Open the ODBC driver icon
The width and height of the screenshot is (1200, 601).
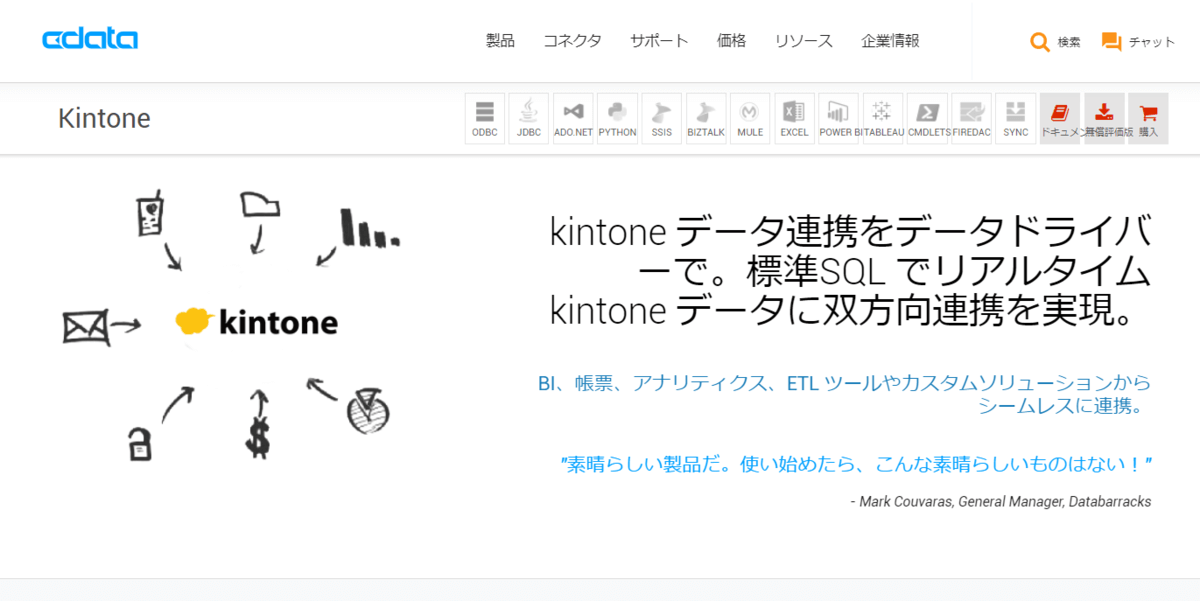point(485,118)
